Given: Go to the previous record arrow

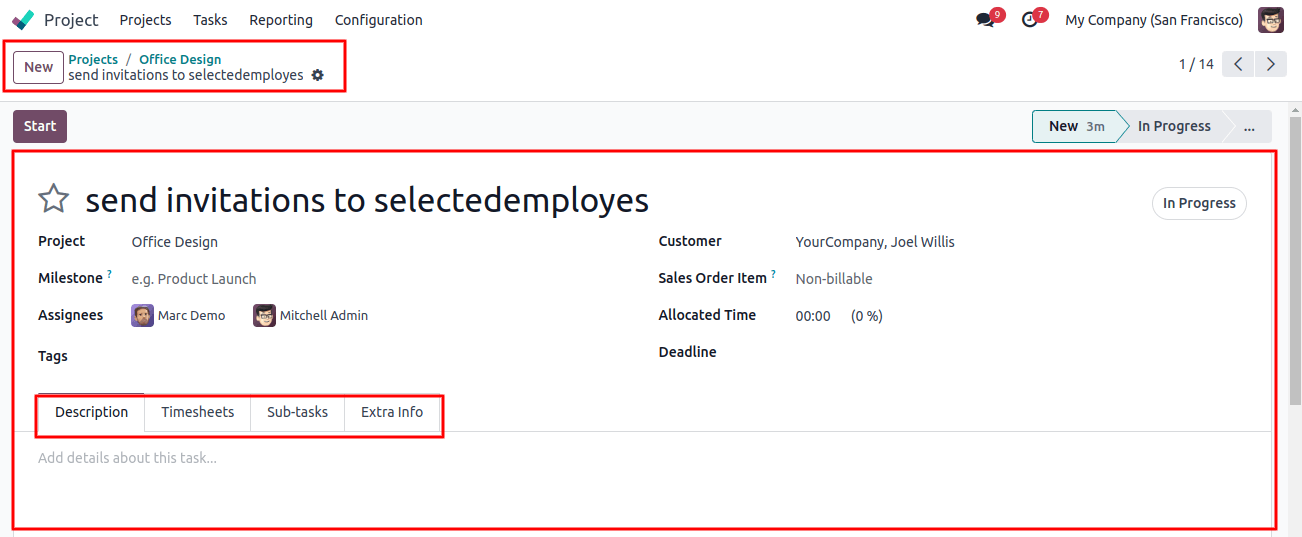Looking at the screenshot, I should click(x=1238, y=64).
